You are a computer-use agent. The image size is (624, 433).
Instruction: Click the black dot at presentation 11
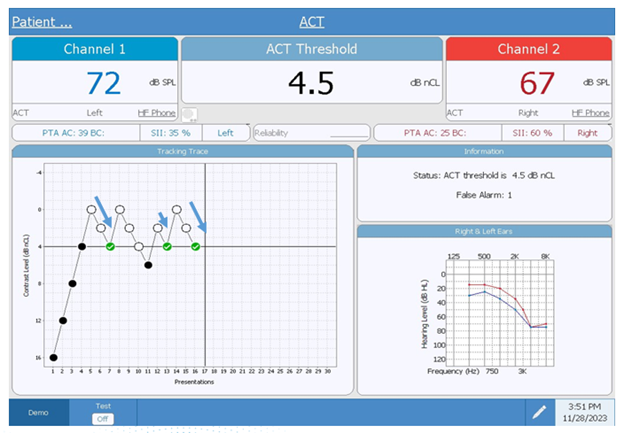coord(148,265)
